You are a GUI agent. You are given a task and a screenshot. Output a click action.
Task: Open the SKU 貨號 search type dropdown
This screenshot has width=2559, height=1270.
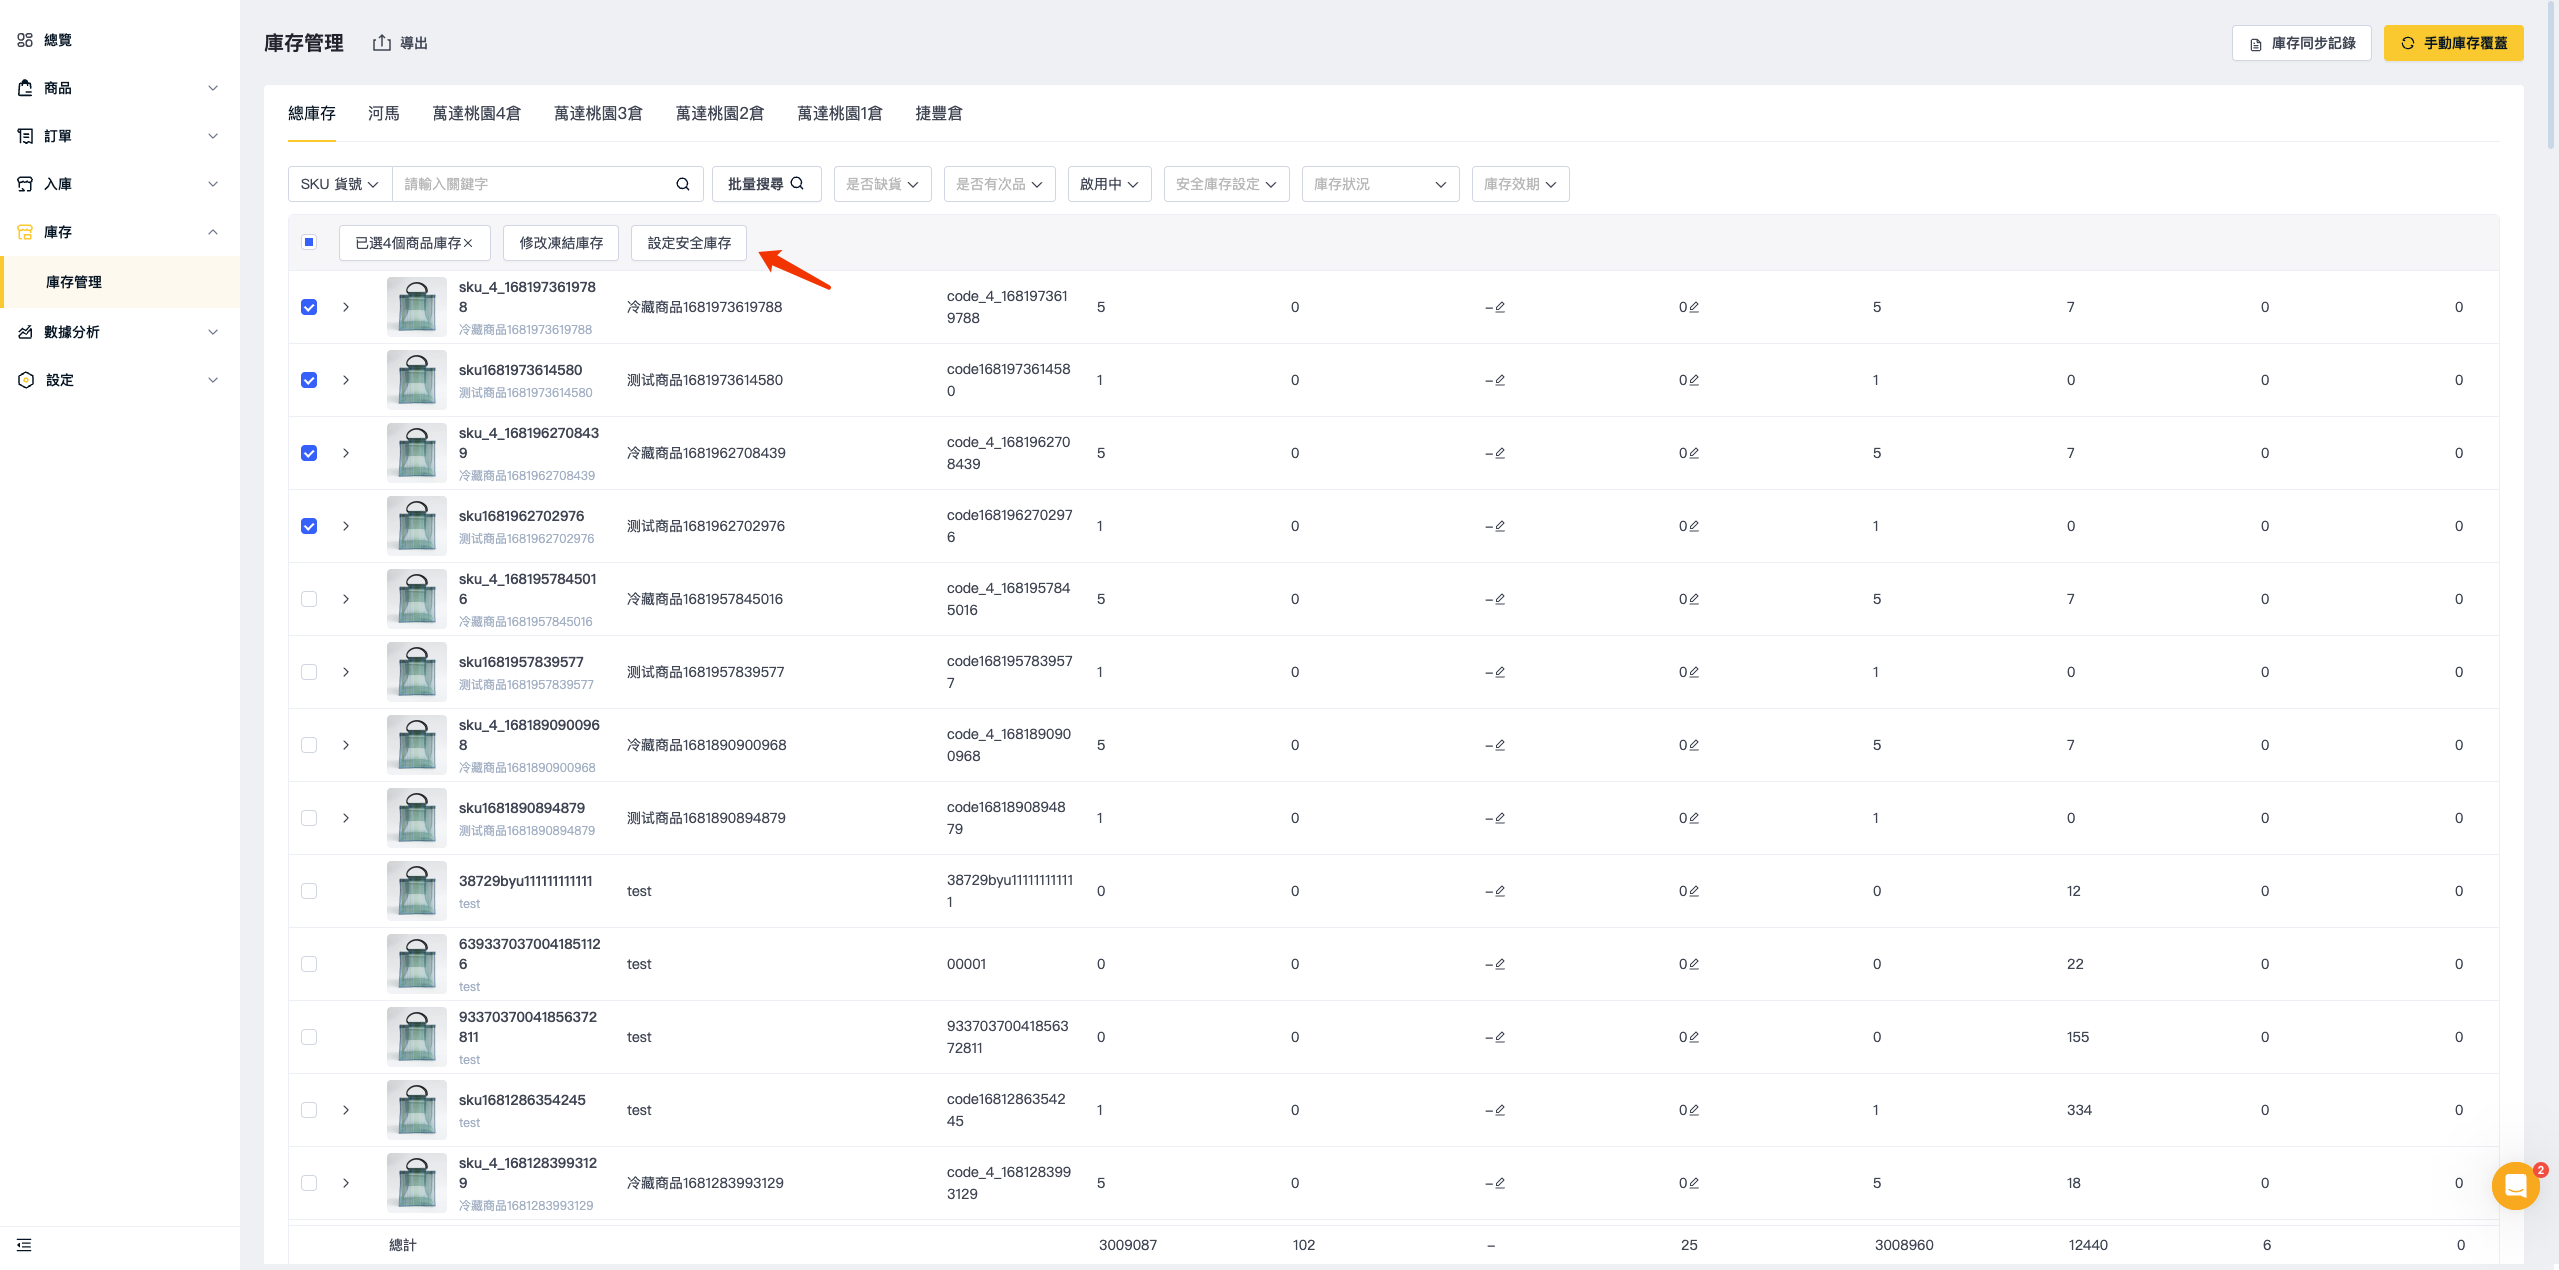pos(340,184)
